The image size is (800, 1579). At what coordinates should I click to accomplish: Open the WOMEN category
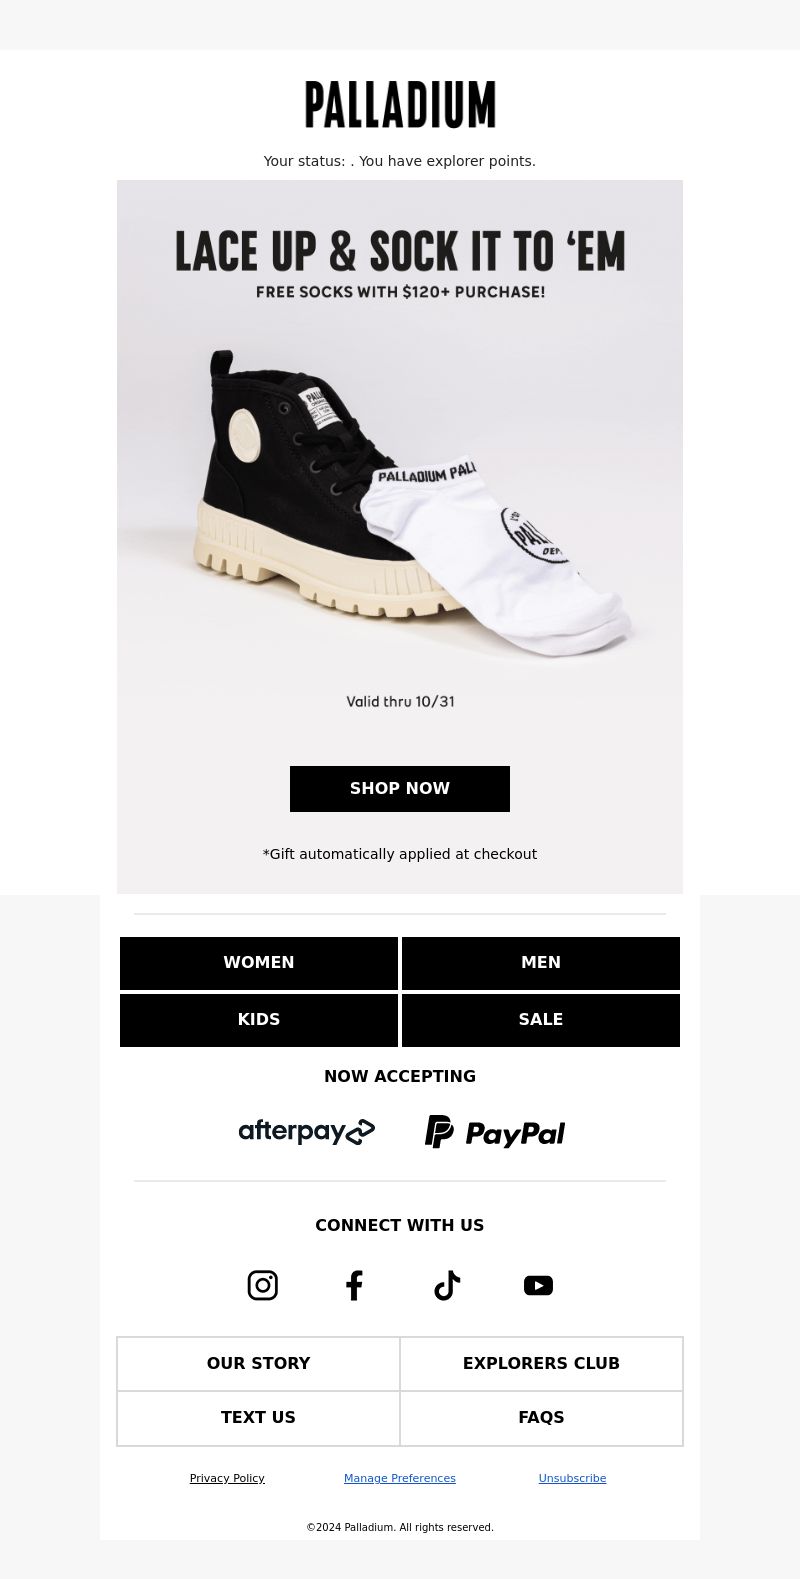[x=259, y=963]
